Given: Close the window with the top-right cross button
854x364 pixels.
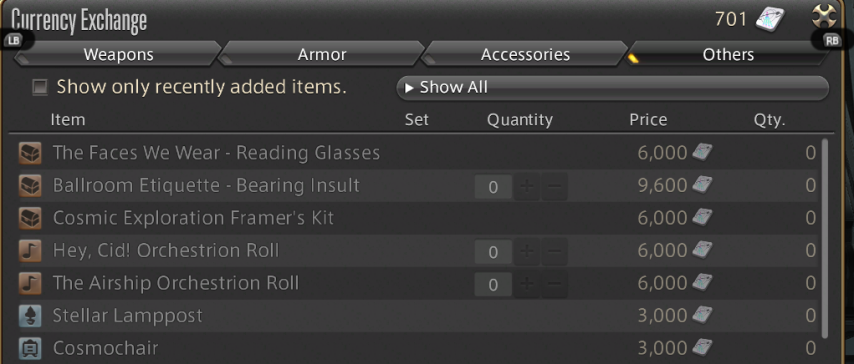Looking at the screenshot, I should click(x=824, y=16).
